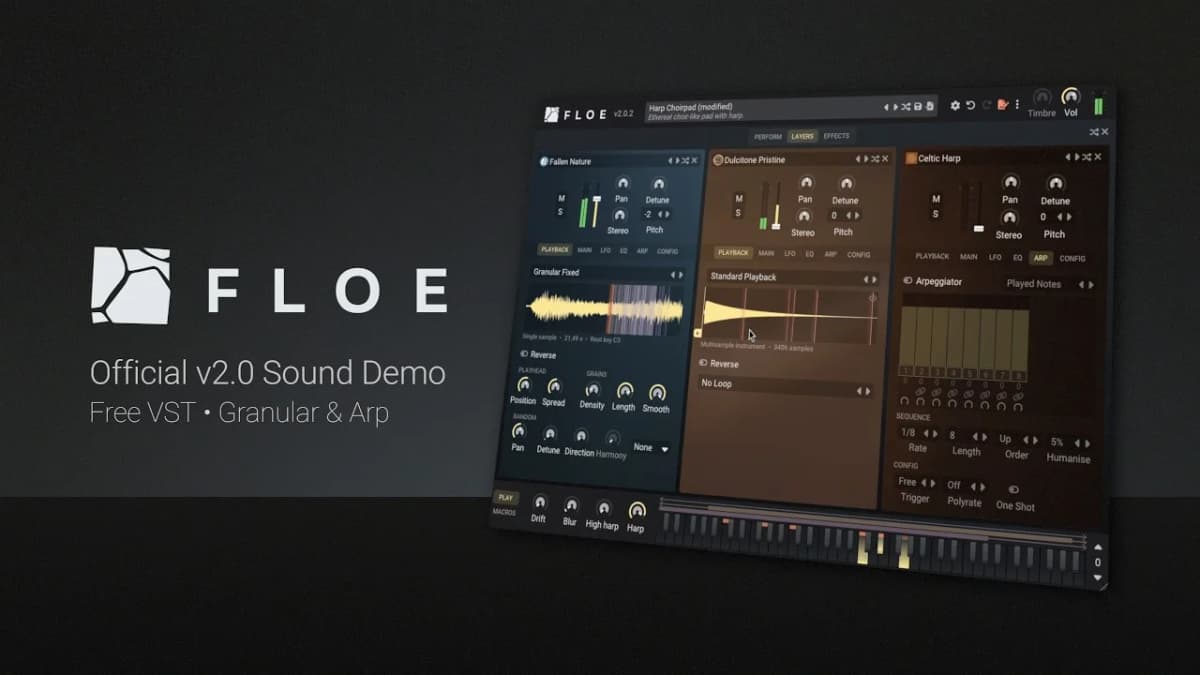Open the settings gear in Floe header
Viewport: 1200px width, 675px height.
coord(955,105)
